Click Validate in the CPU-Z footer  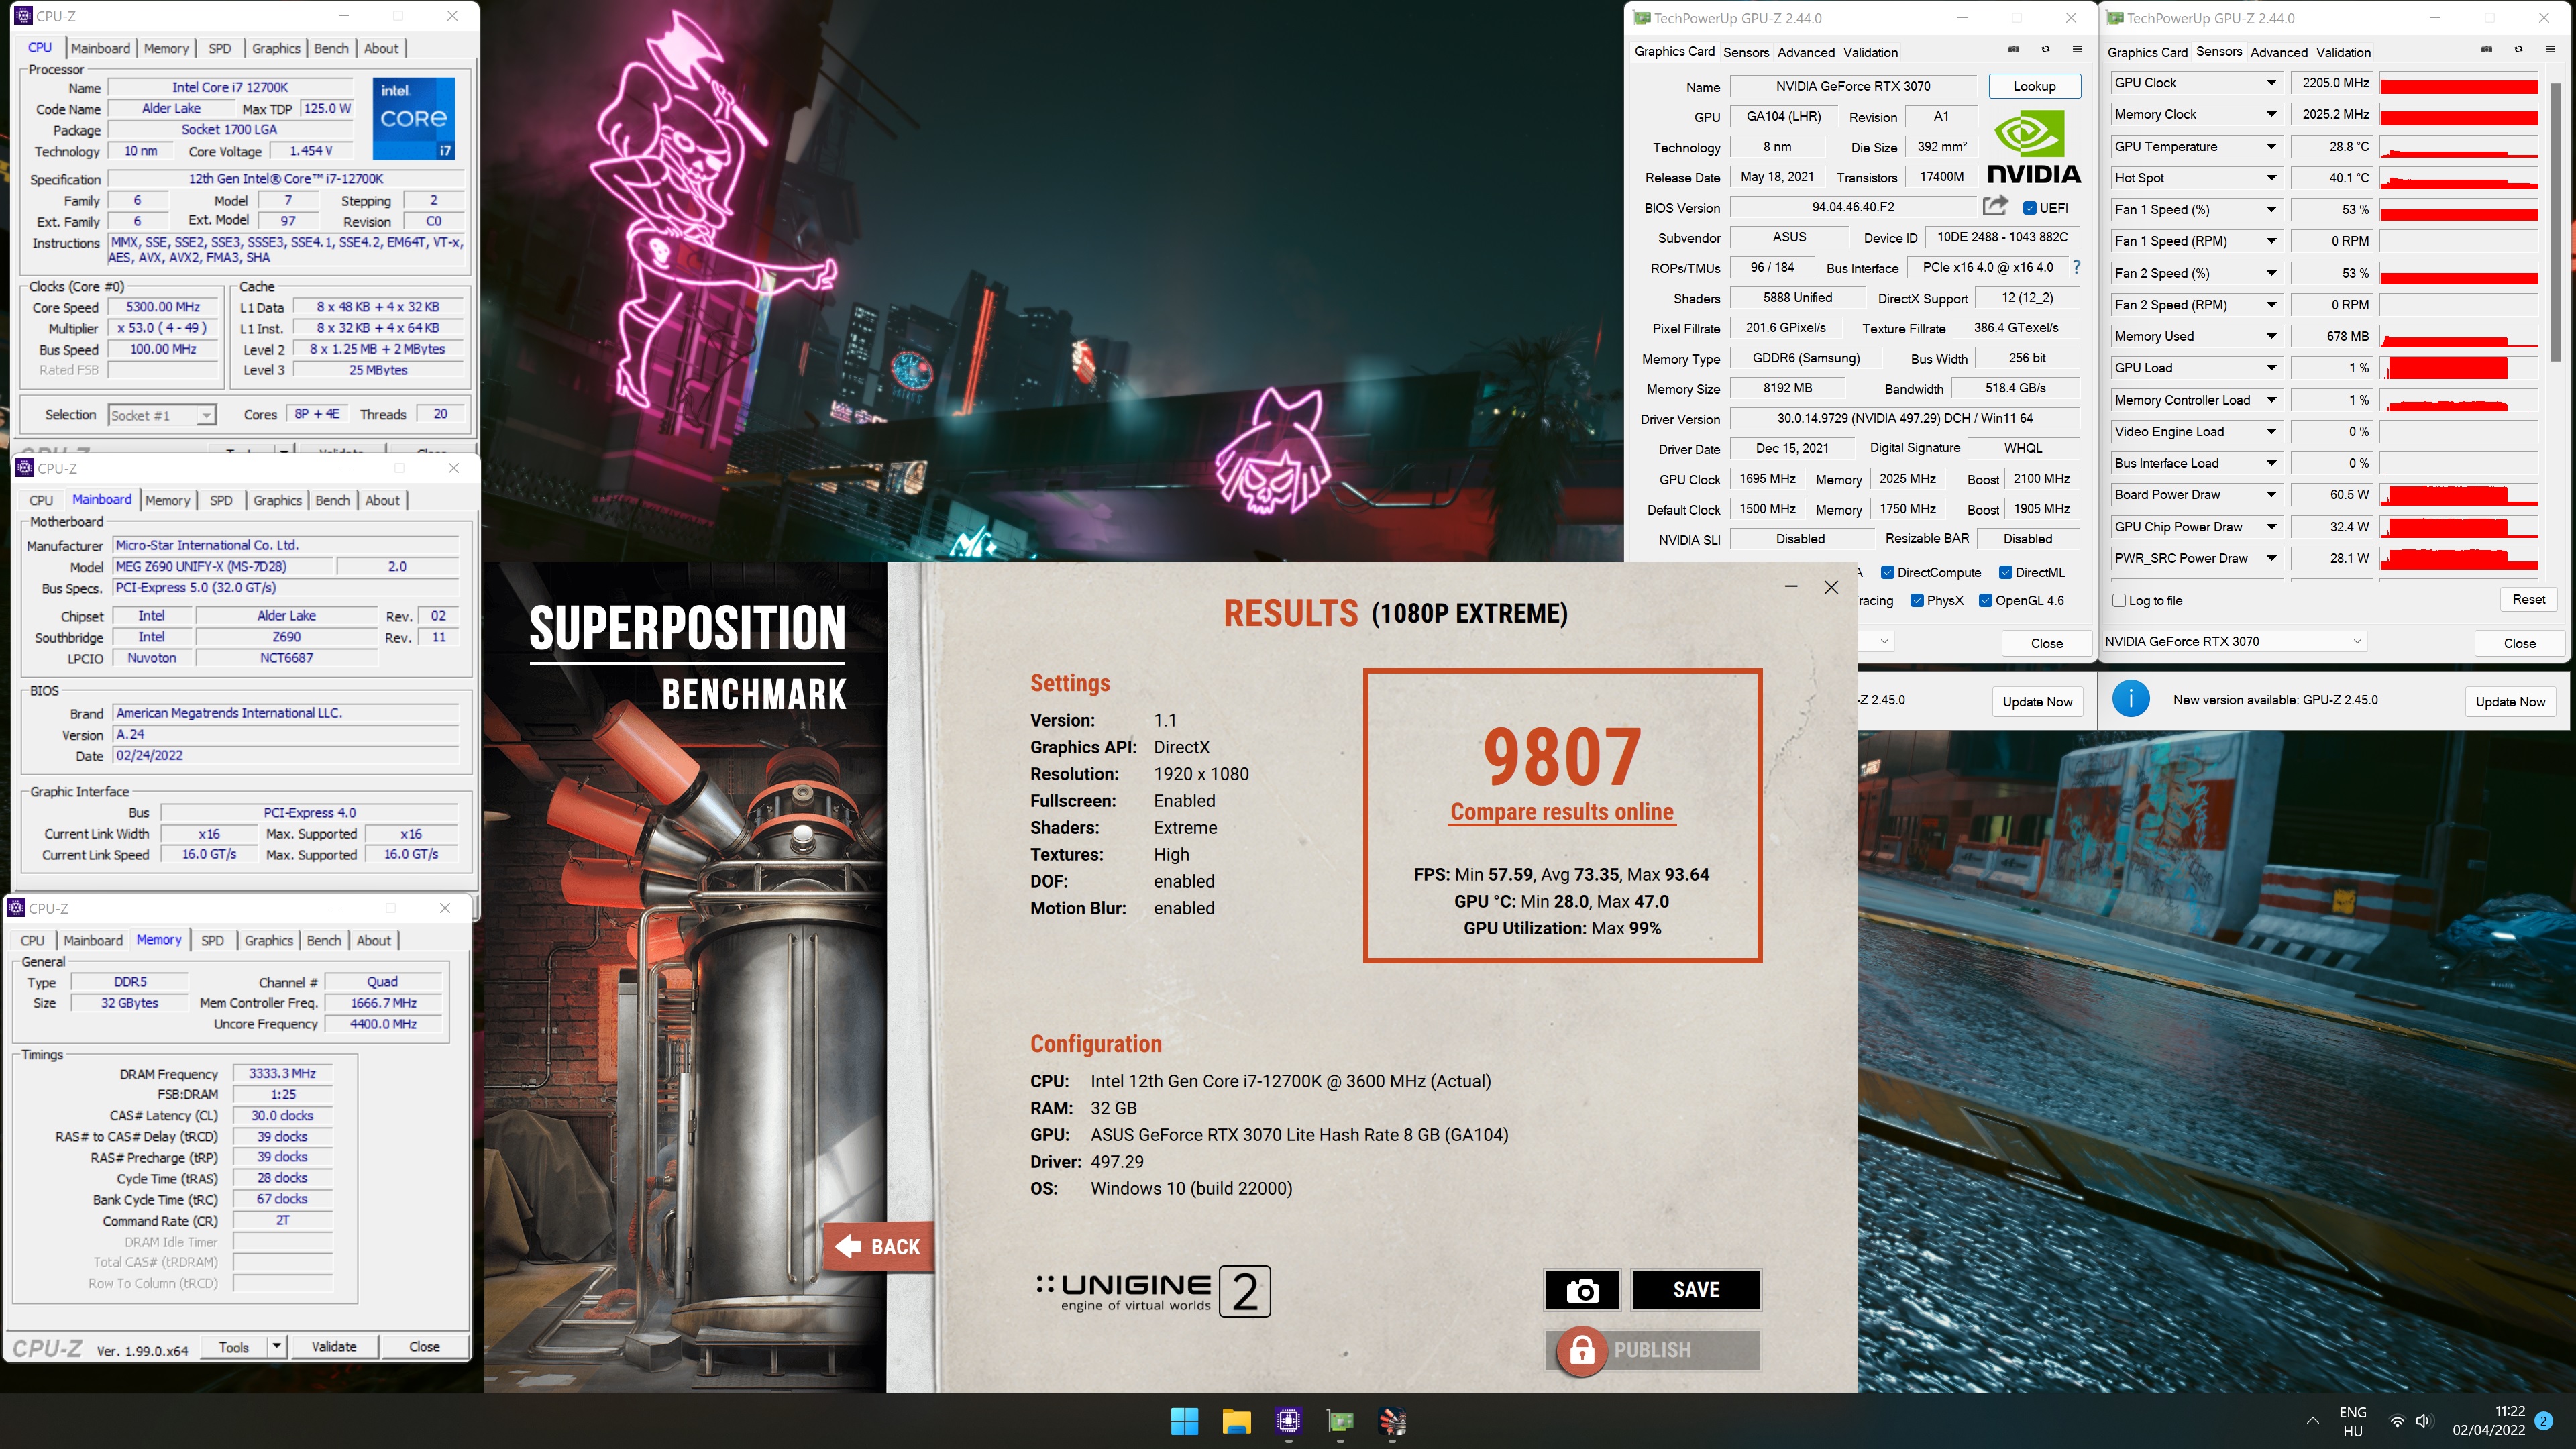(x=334, y=1347)
